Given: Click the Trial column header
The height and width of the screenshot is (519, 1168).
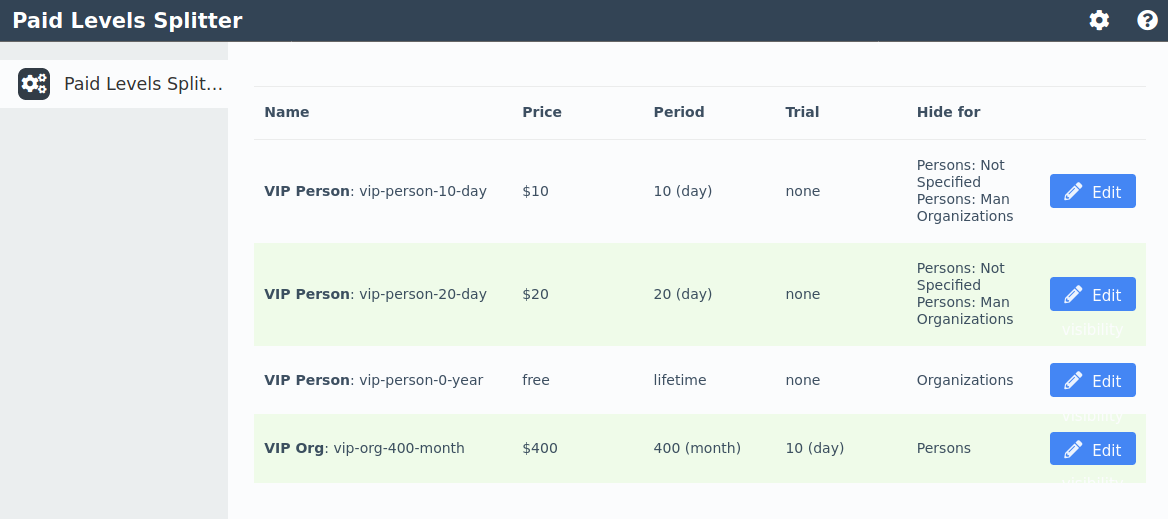Looking at the screenshot, I should click(802, 112).
